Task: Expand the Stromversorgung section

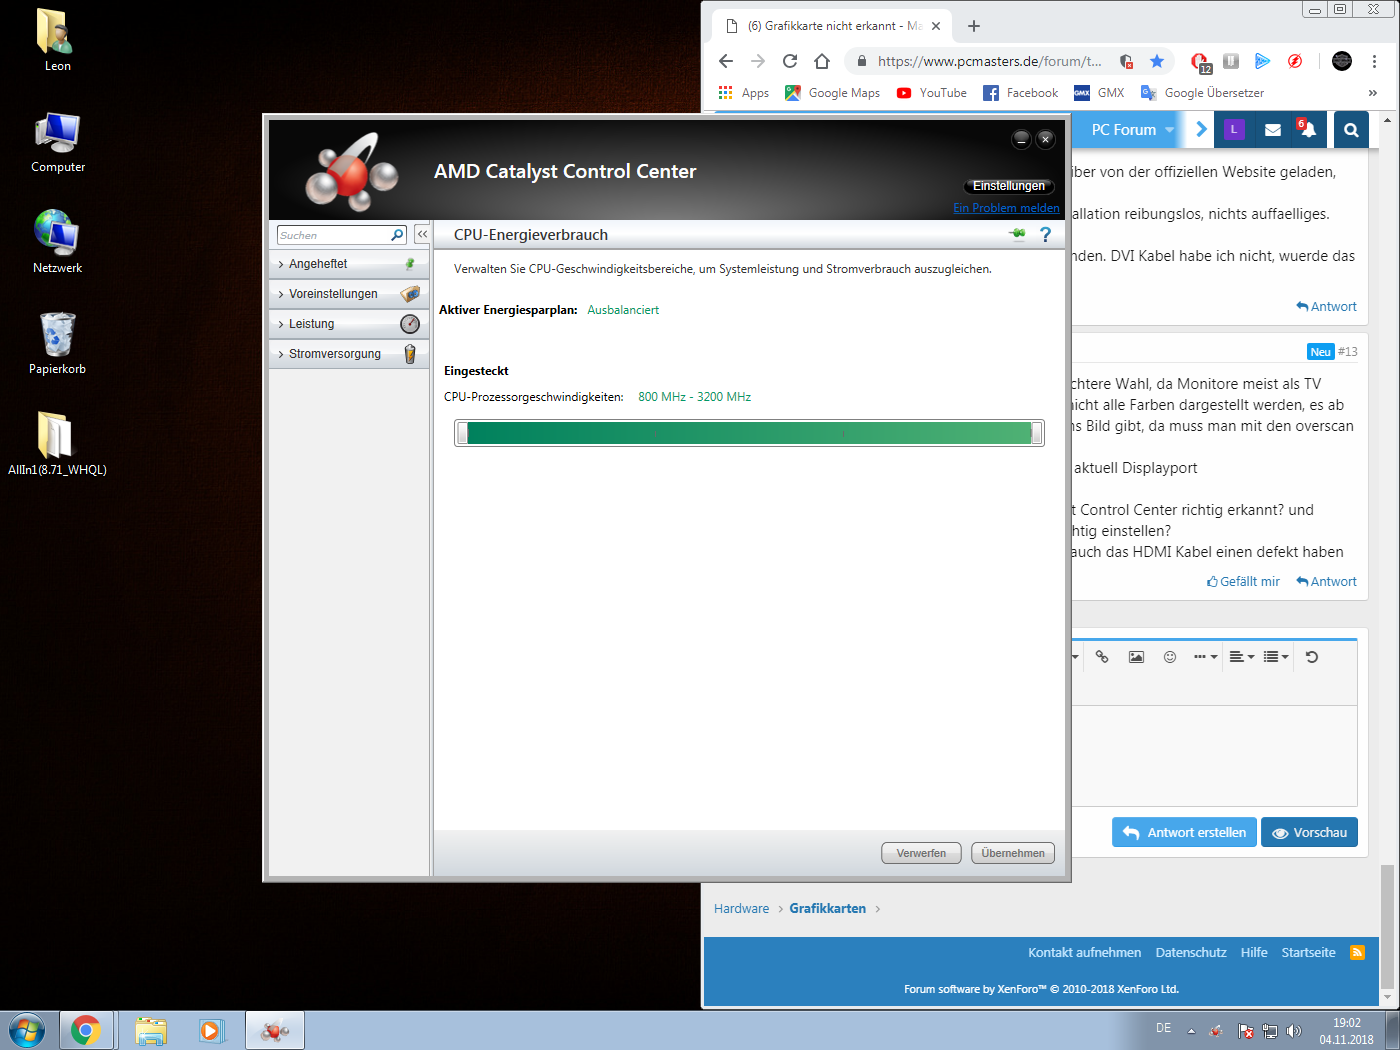Action: pos(334,354)
